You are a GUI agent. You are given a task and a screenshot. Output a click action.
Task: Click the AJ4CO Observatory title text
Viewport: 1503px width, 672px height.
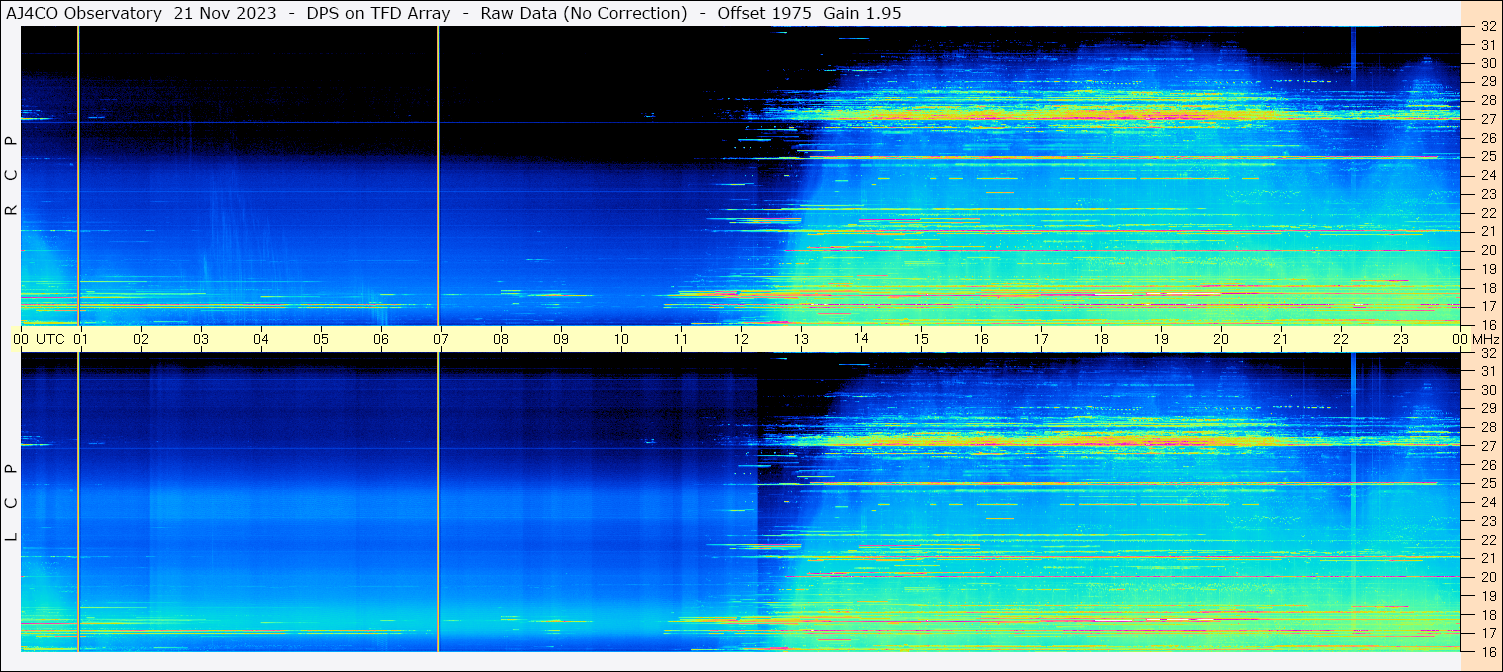coord(84,13)
